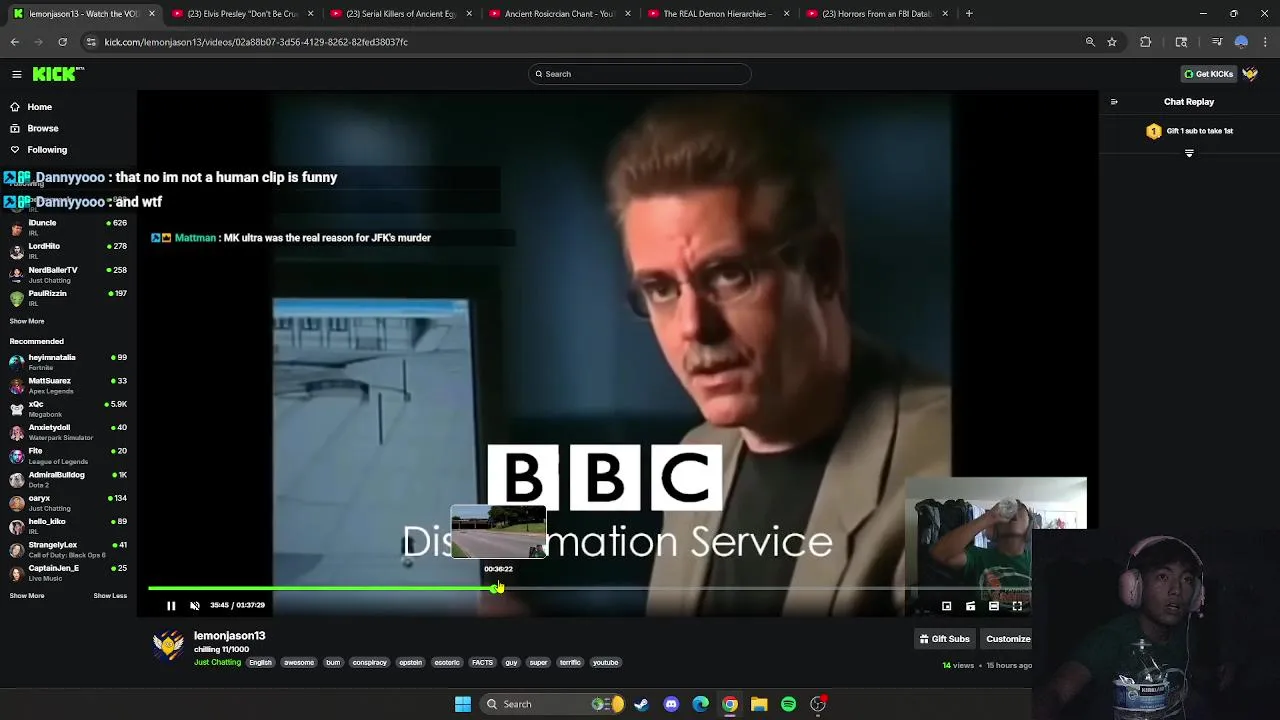This screenshot has height=720, width=1280.
Task: Click StrangelyLex channel avatar
Action: (16, 549)
